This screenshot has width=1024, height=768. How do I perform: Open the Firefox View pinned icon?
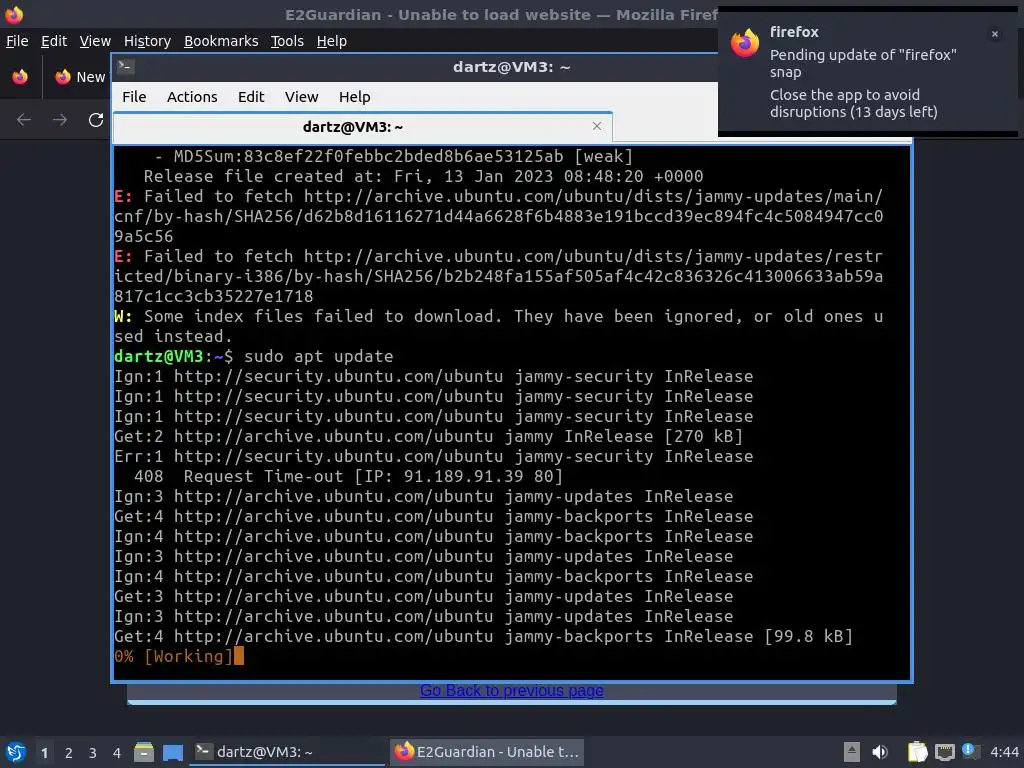[x=20, y=76]
